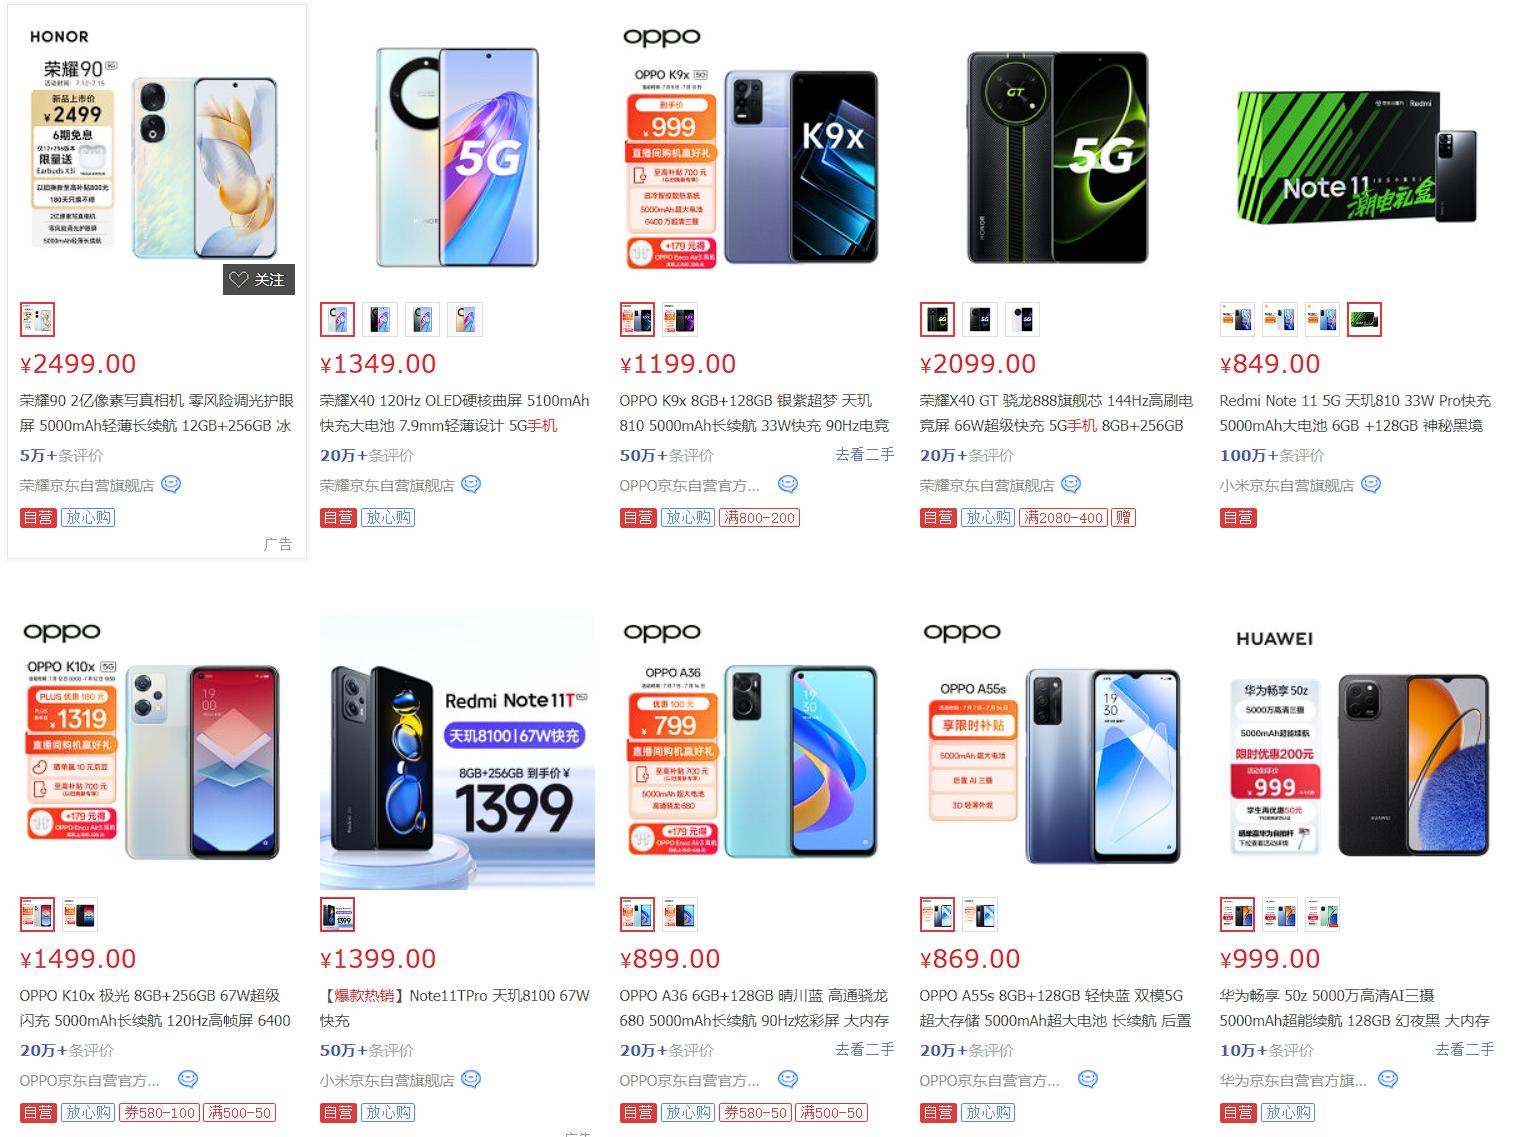Select second variant thumbnail under OPPO K9x
The width and height of the screenshot is (1518, 1137).
[x=680, y=320]
